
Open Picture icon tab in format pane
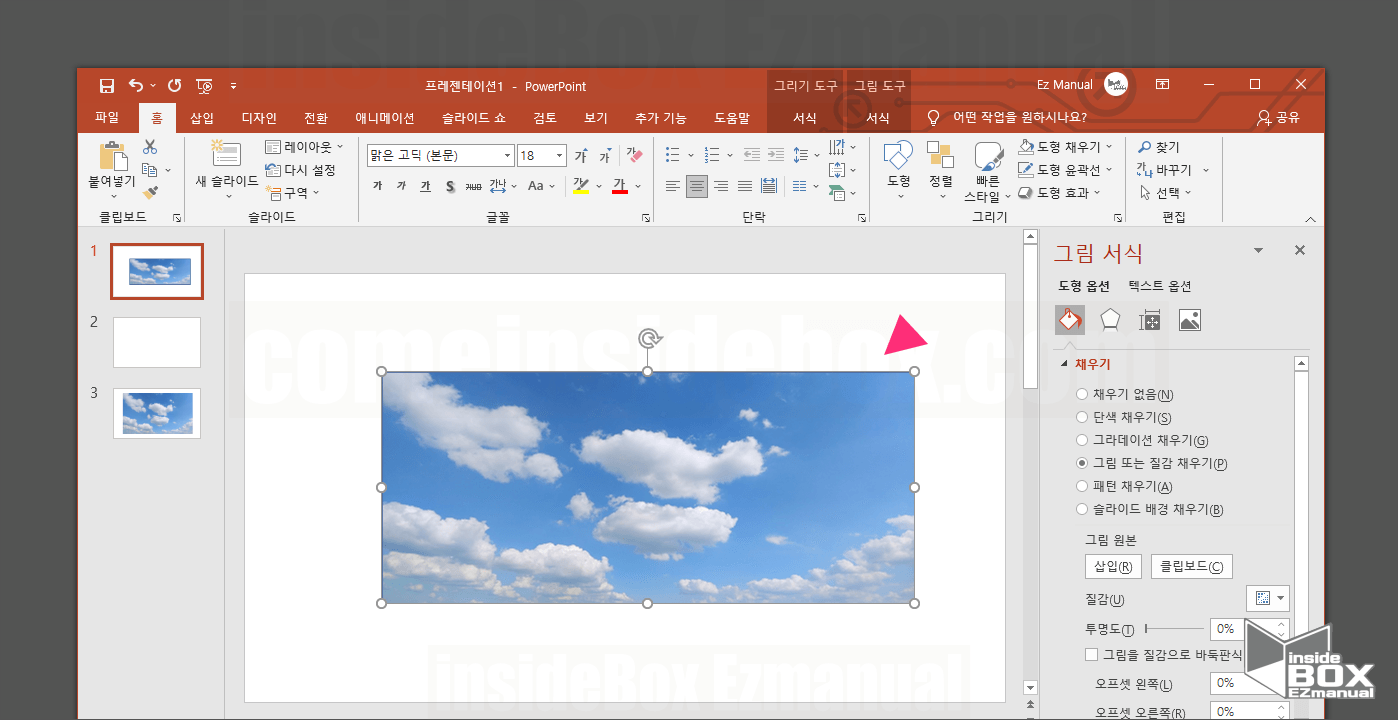tap(1190, 320)
